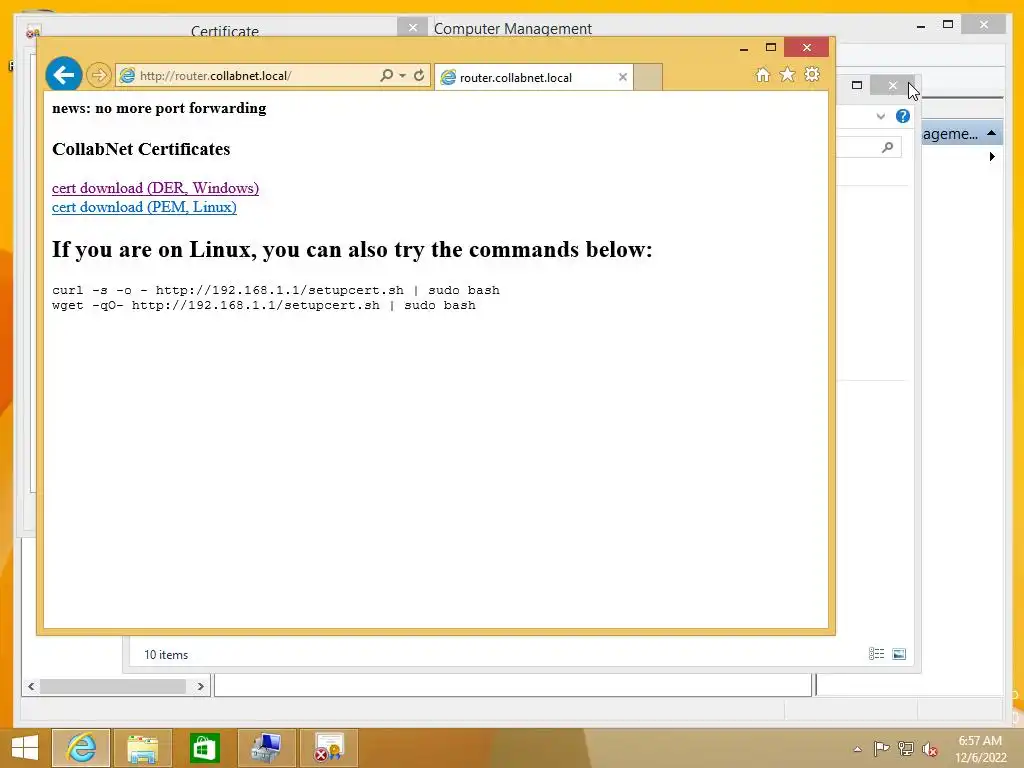Click 'news: no more port forwarding' text
Viewport: 1024px width, 768px height.
tap(159, 108)
